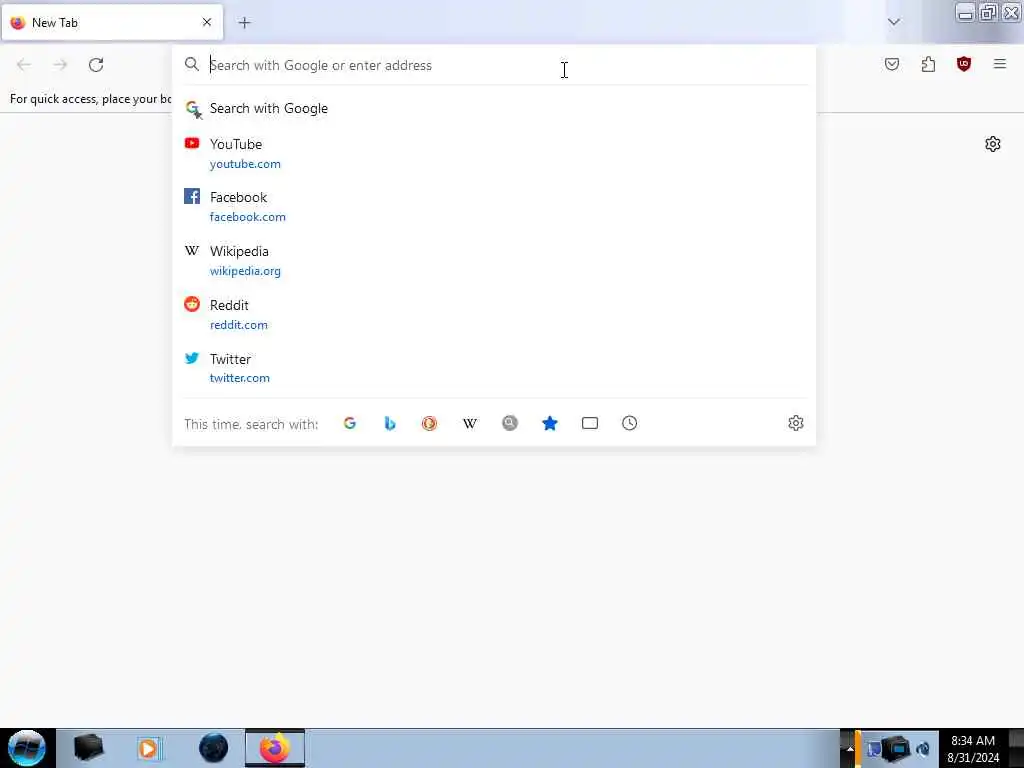
Task: Reload the current page
Action: click(96, 65)
